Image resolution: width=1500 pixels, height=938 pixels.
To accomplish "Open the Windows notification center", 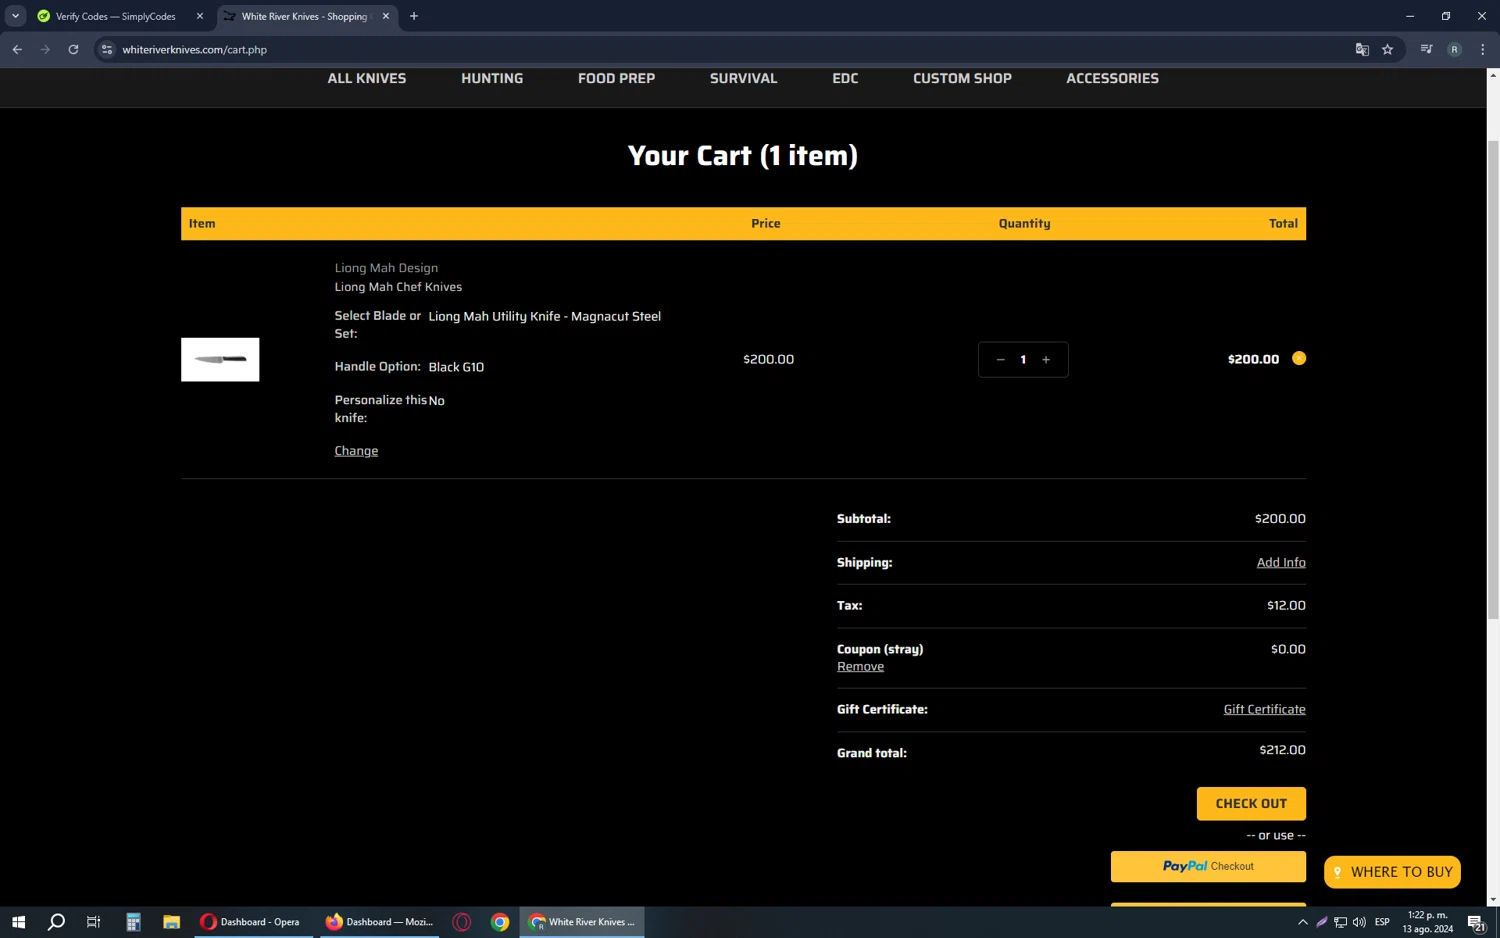I will coord(1476,922).
